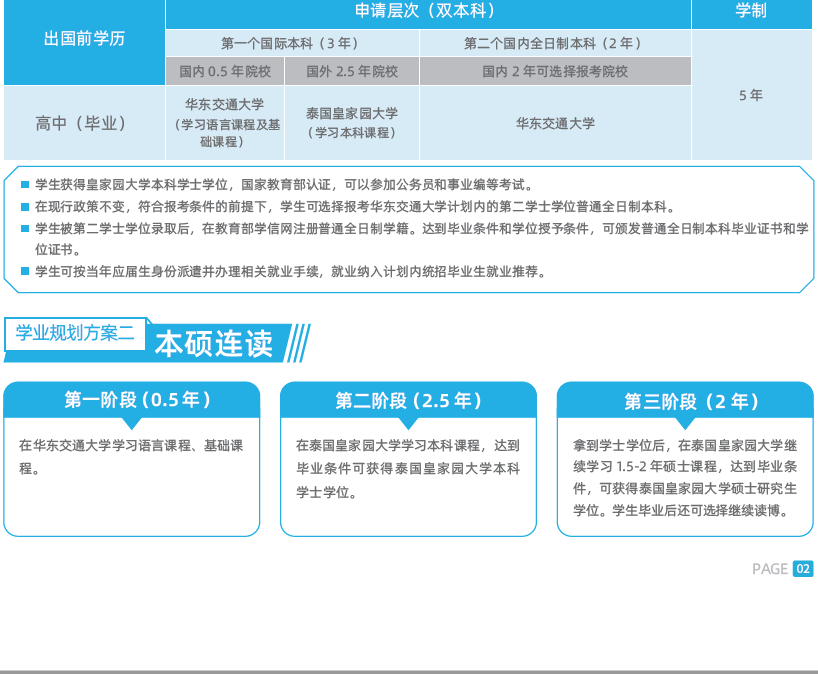Viewport: 818px width, 674px height.
Task: Select the 学业规划方案二 label tag
Action: tap(75, 334)
